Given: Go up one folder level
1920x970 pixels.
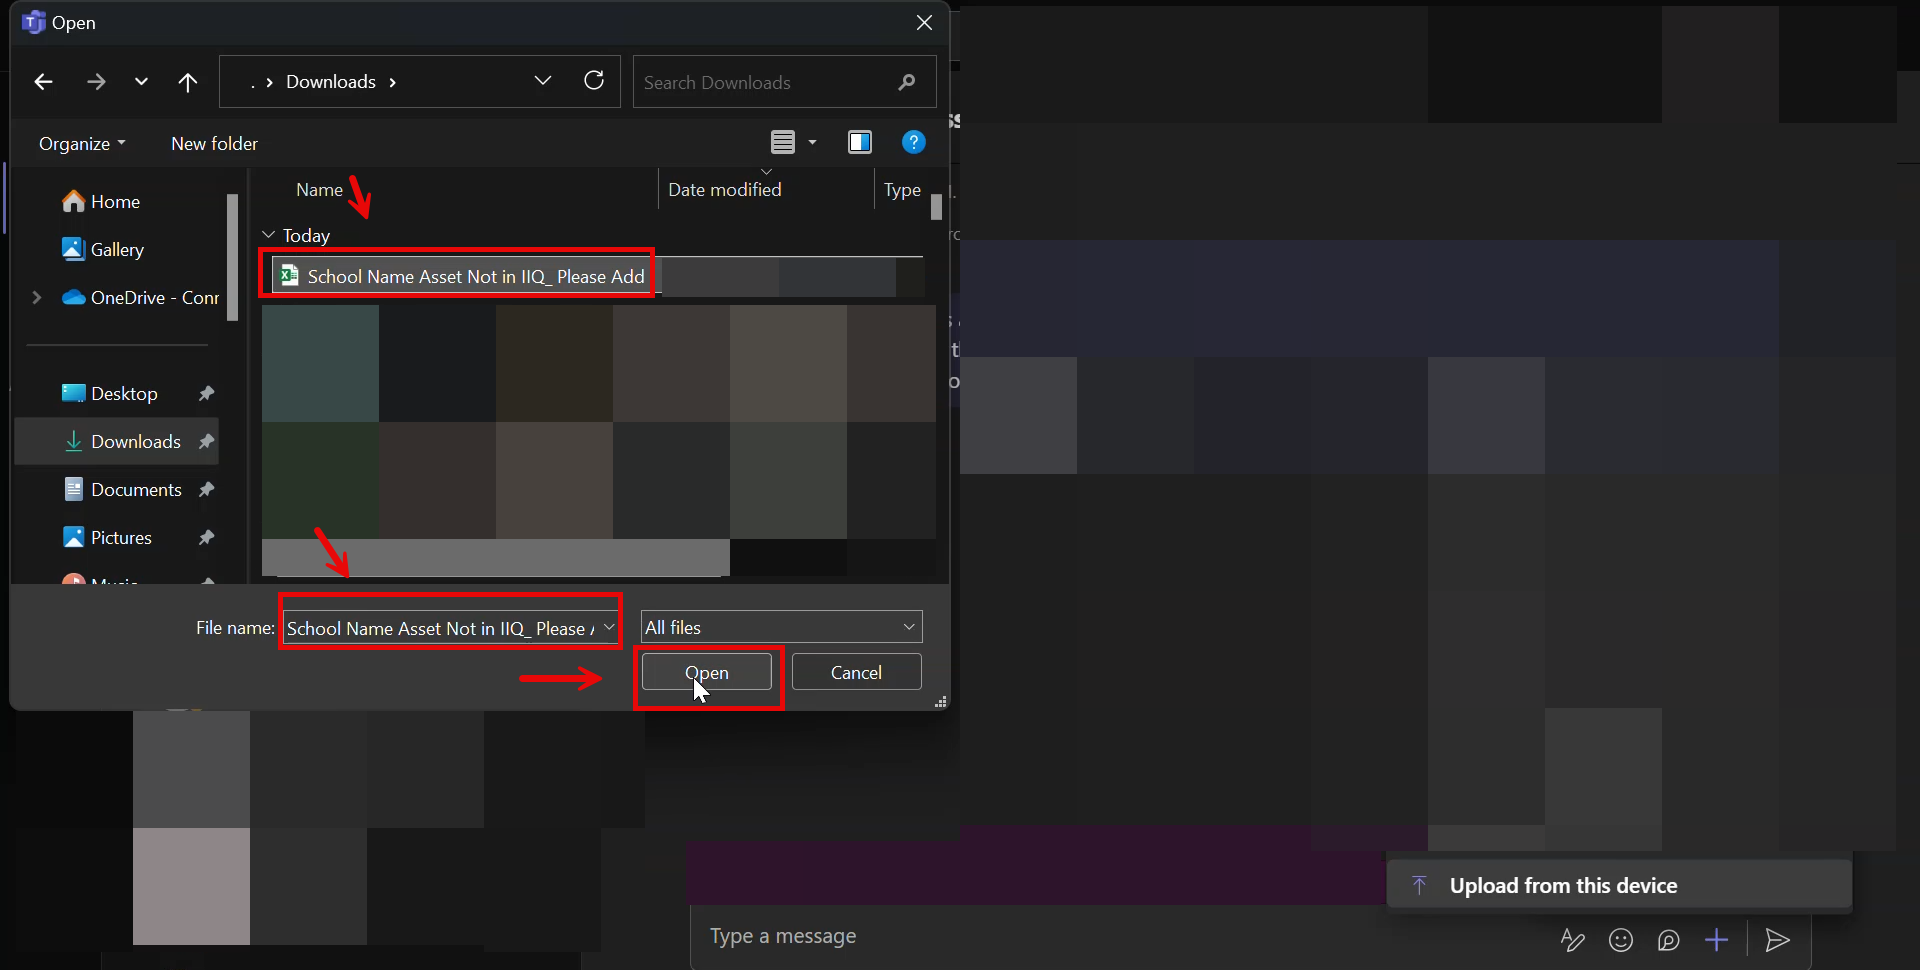Looking at the screenshot, I should click(x=187, y=82).
